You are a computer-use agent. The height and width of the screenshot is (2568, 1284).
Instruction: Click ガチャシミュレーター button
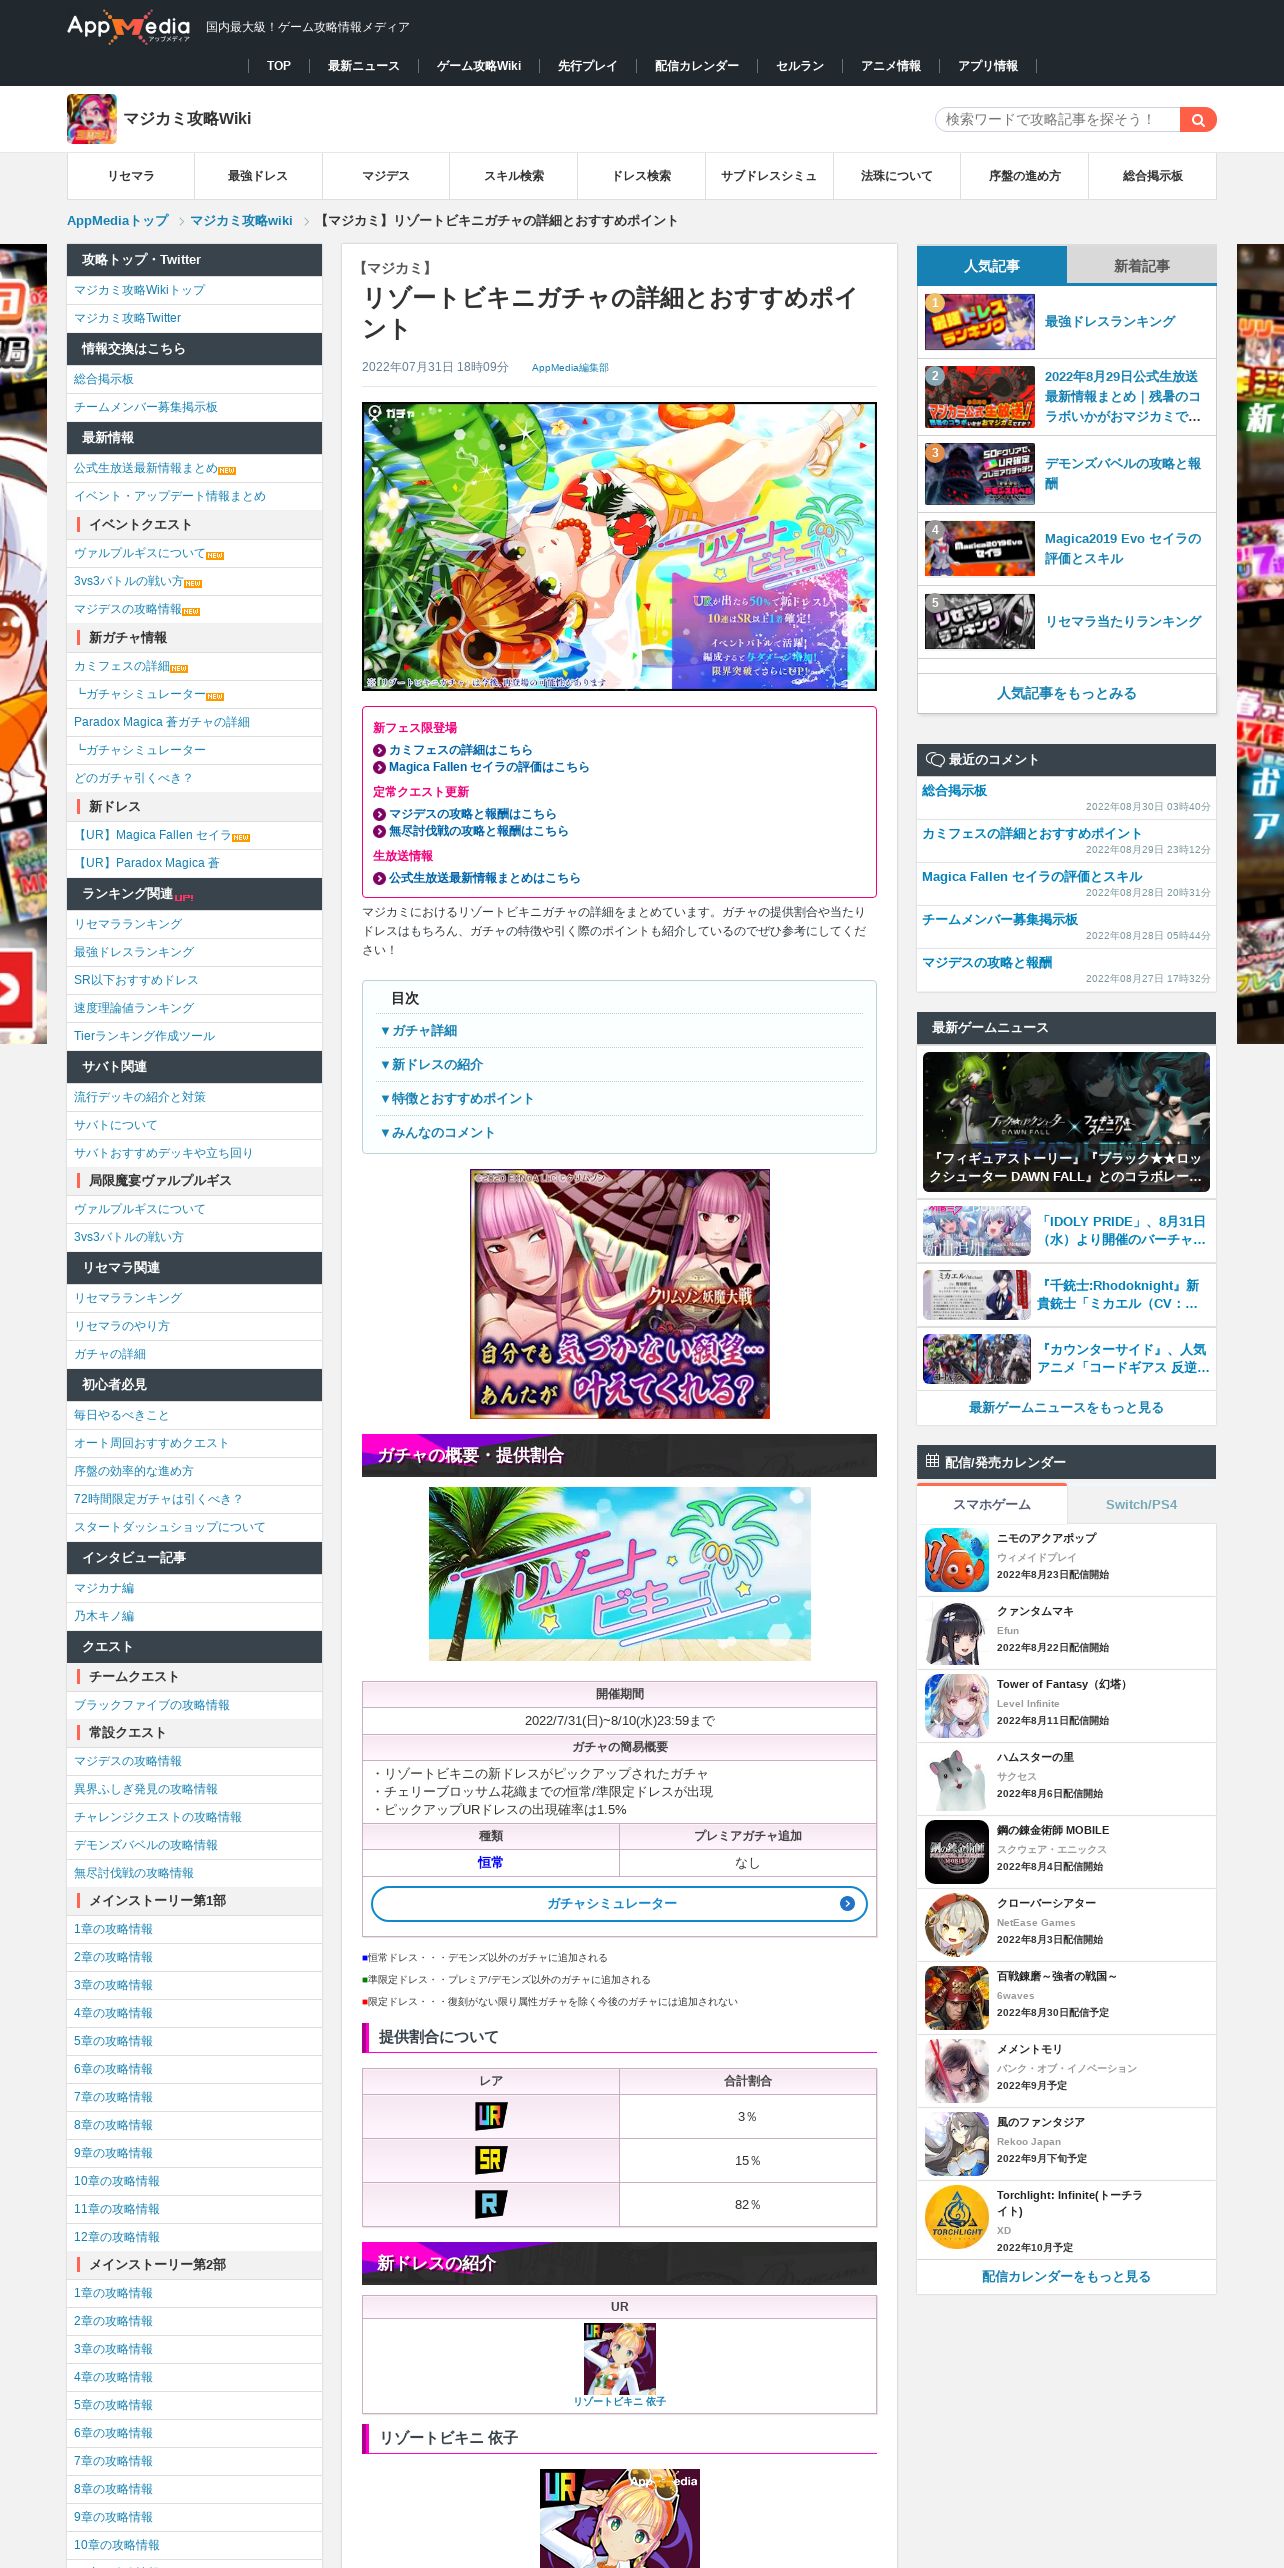point(619,1904)
